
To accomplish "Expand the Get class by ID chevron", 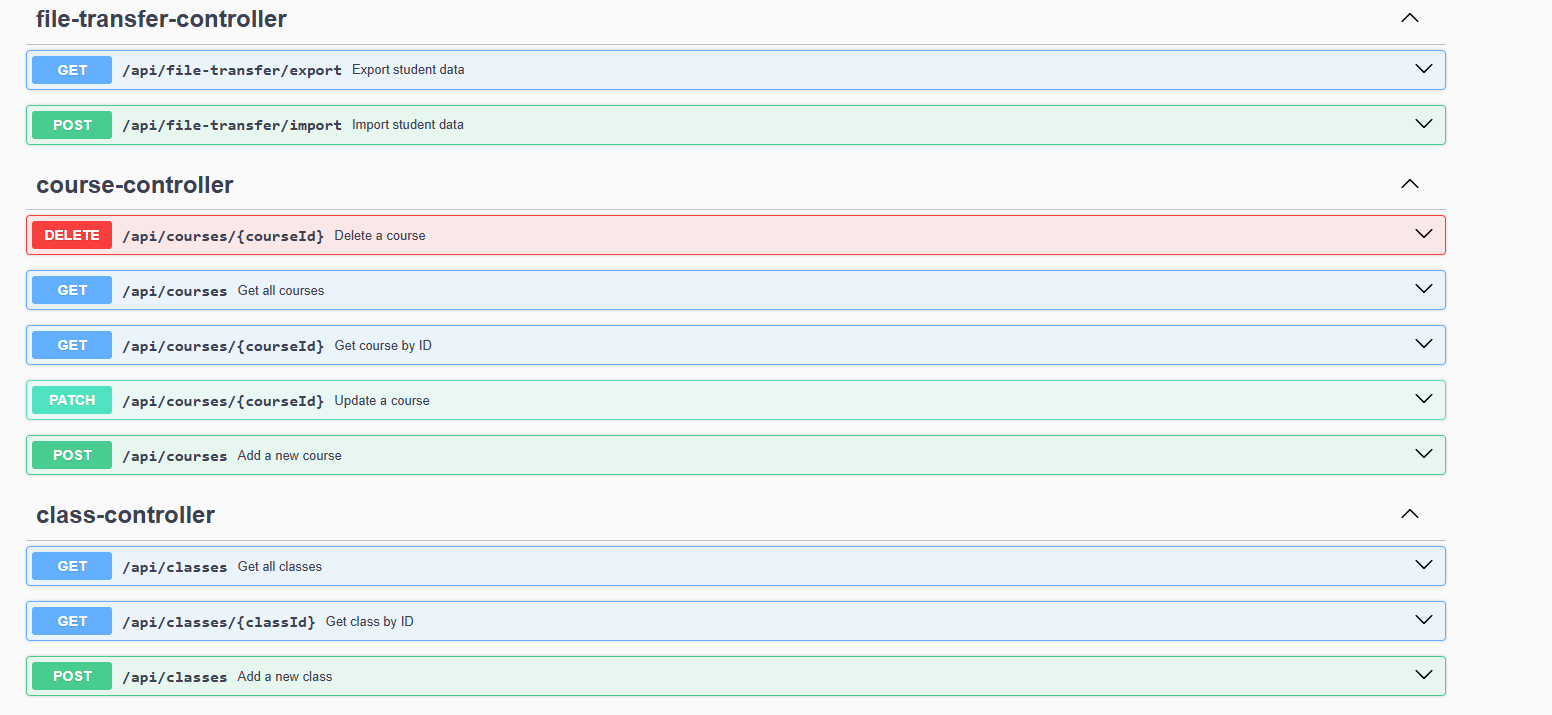I will click(1424, 620).
